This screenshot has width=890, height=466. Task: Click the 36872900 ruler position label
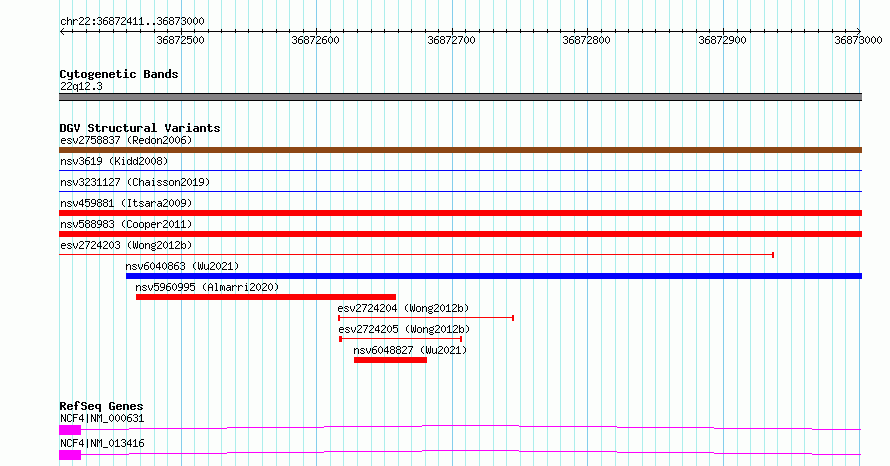(x=723, y=40)
